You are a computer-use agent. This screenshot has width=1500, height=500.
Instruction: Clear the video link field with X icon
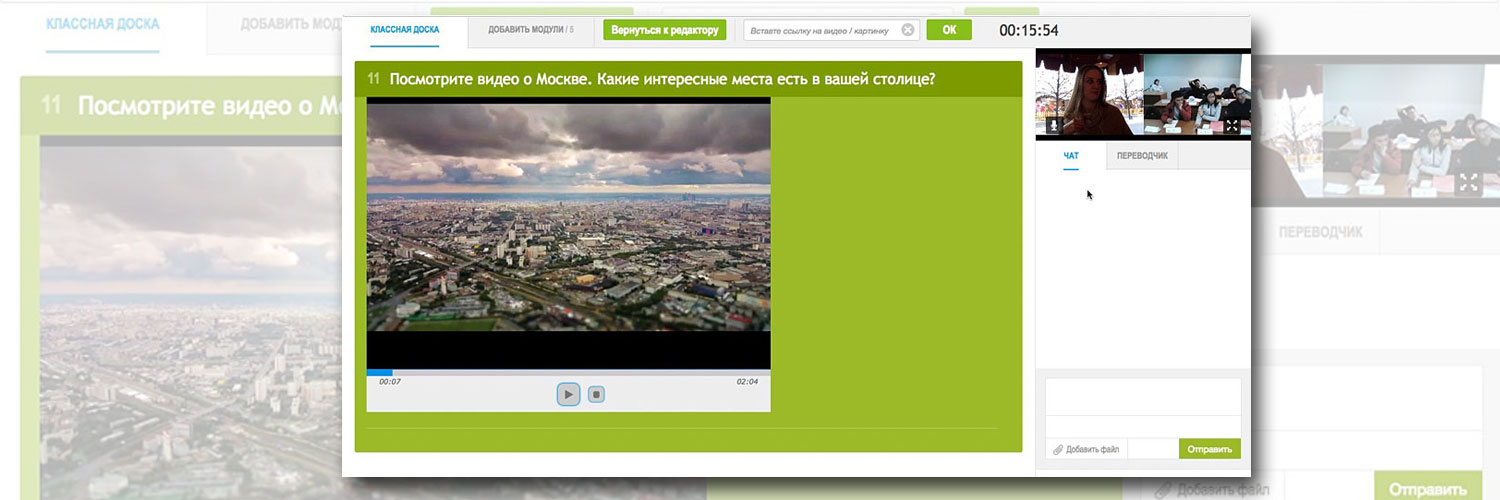click(907, 30)
